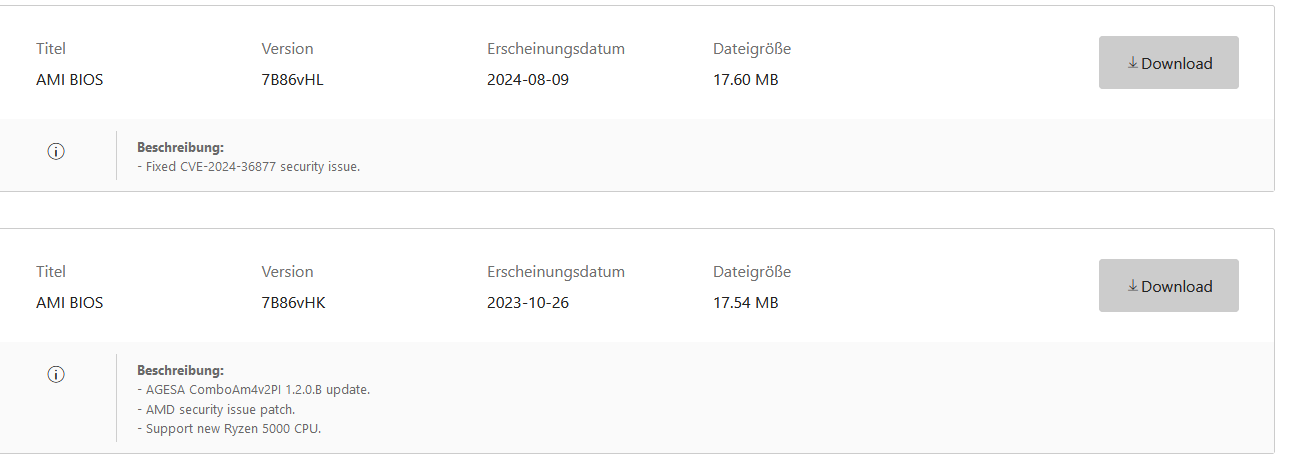The height and width of the screenshot is (471, 1299).
Task: Click the 17.54 MB file size
Action: [745, 303]
